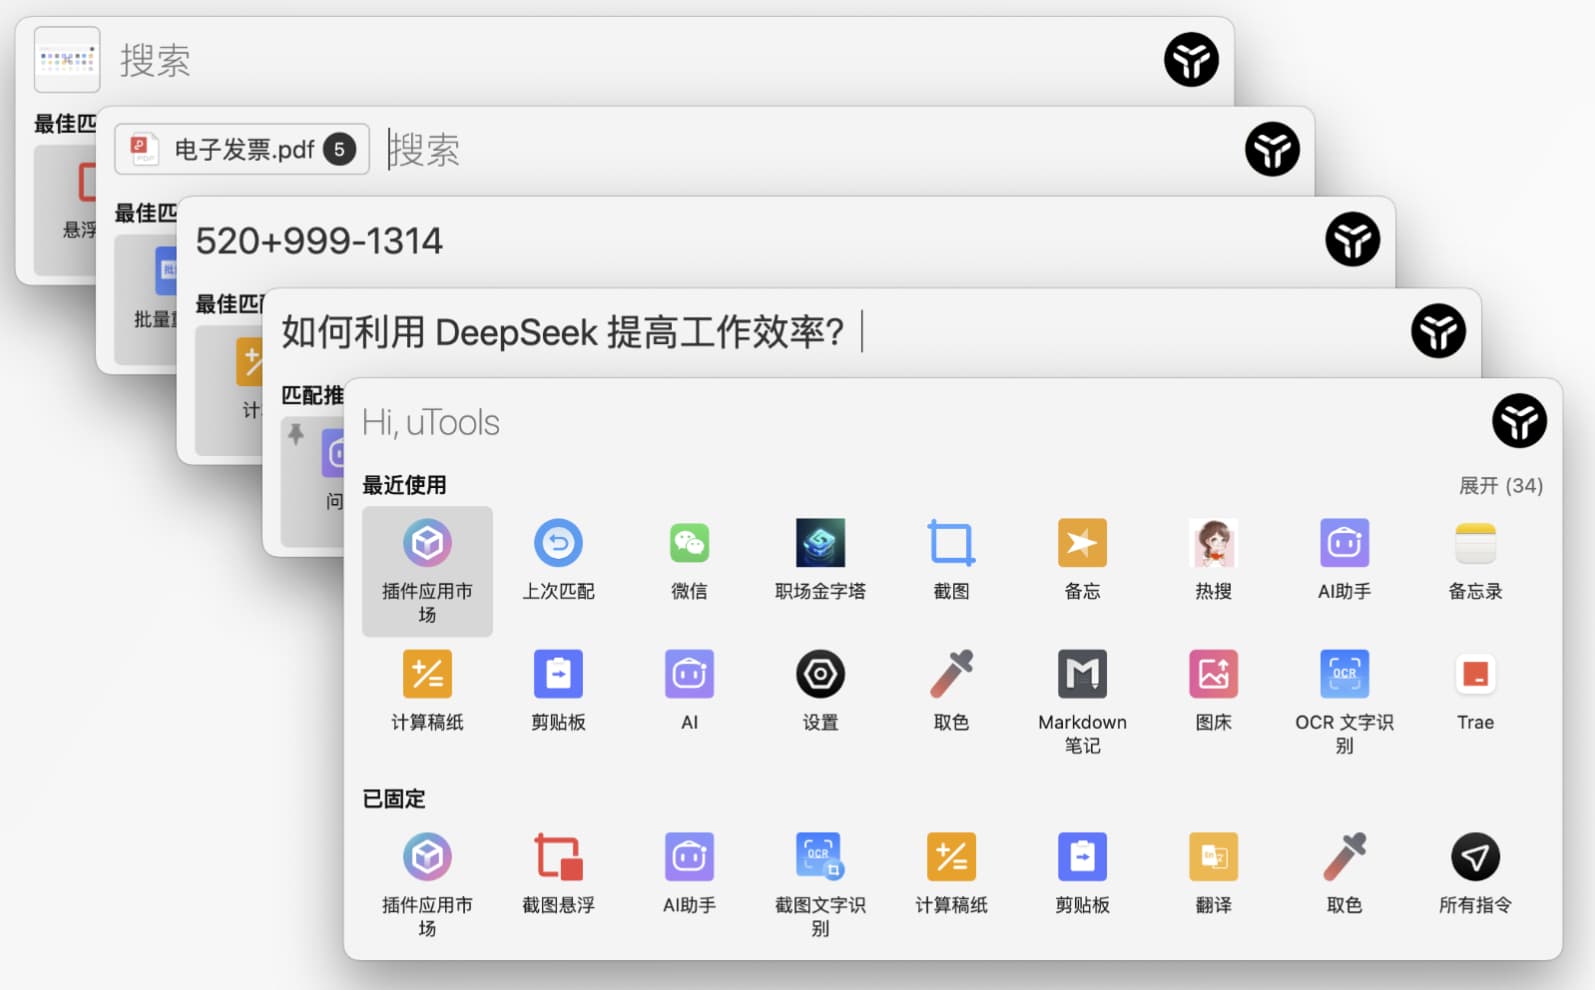
Task: Click uTools logo in DeepSeek query window
Action: [x=1438, y=331]
